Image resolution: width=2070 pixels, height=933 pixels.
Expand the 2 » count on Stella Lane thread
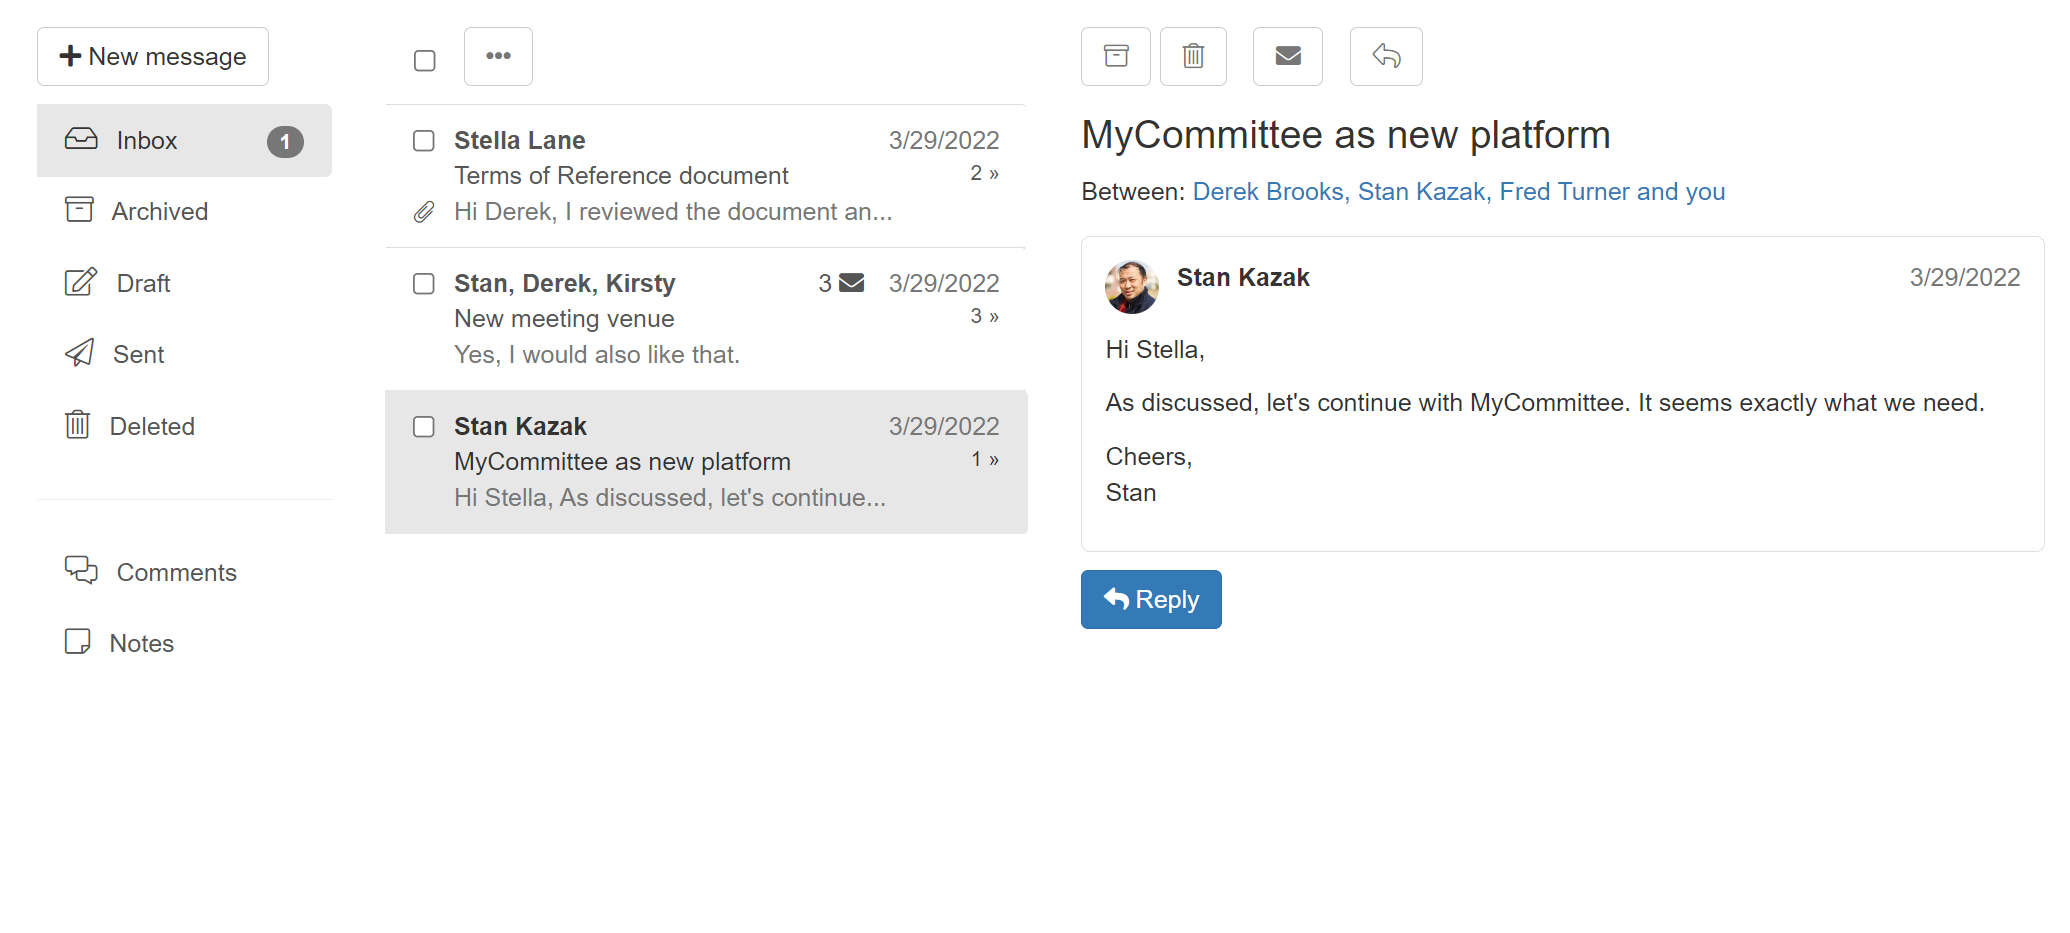click(985, 173)
